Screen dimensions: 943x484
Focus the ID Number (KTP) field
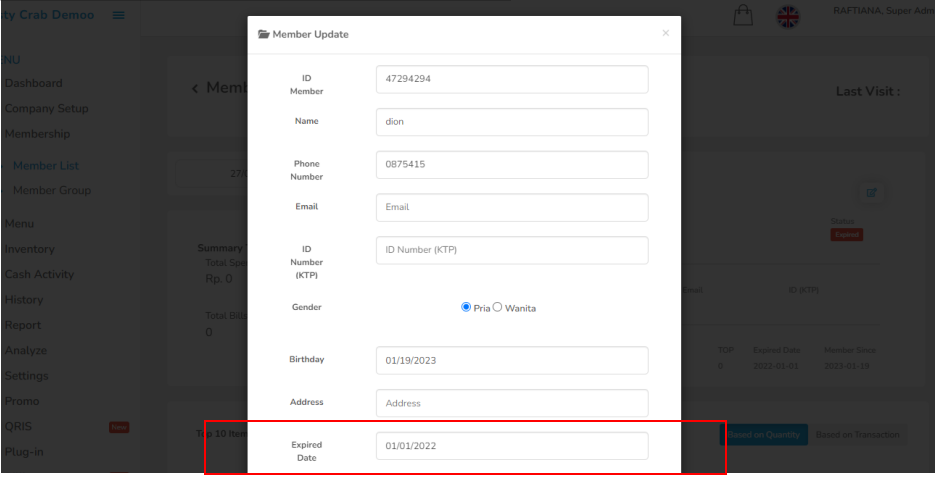(512, 250)
